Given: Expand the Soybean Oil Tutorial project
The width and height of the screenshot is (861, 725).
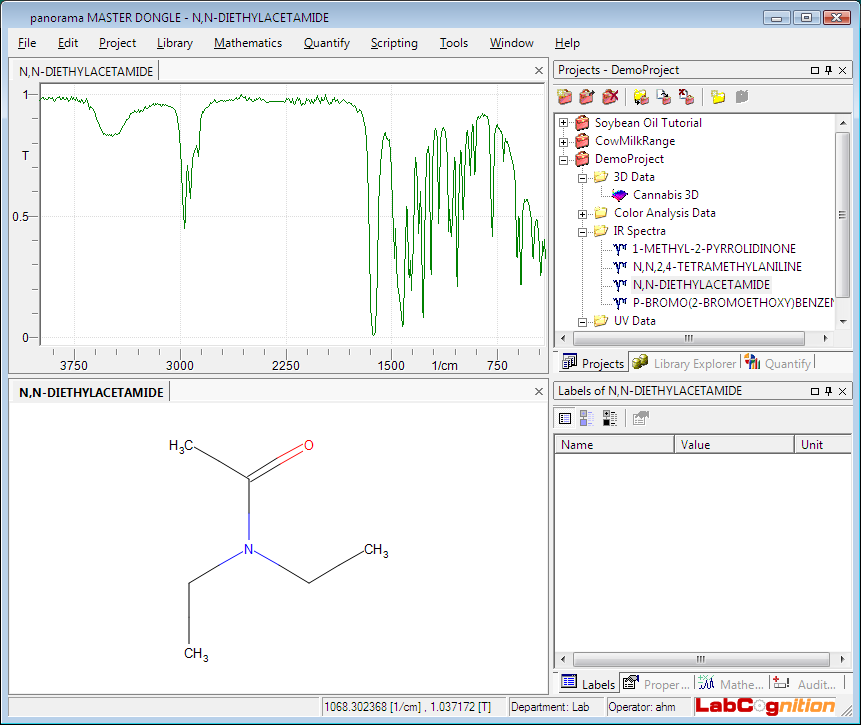Looking at the screenshot, I should 564,123.
